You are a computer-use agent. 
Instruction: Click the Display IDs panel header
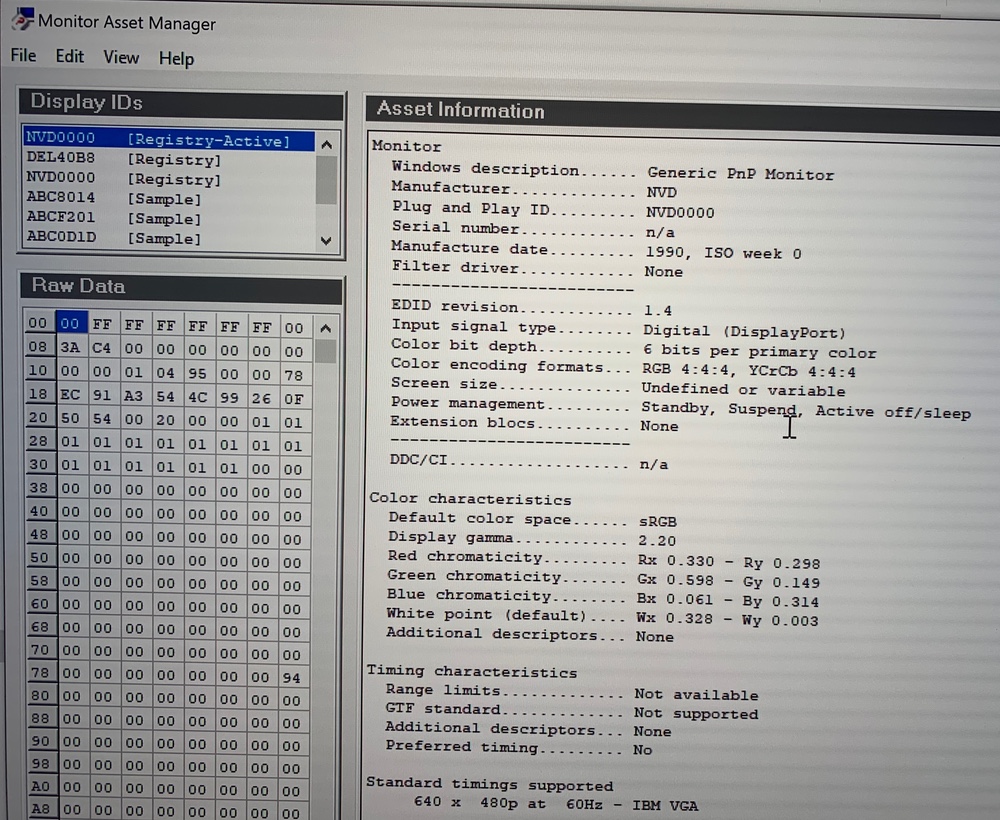click(182, 104)
